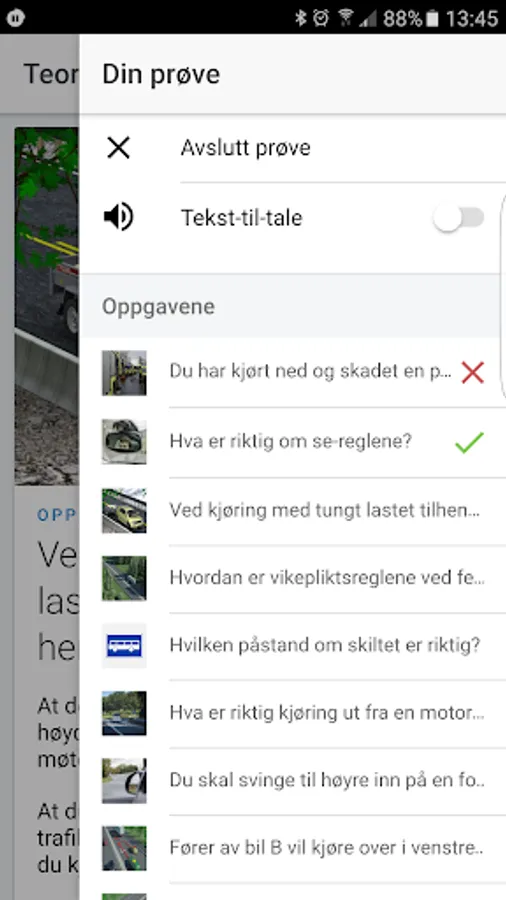Screen dimensions: 506x900
Task: Click the green checkmark result icon
Action: 469,442
